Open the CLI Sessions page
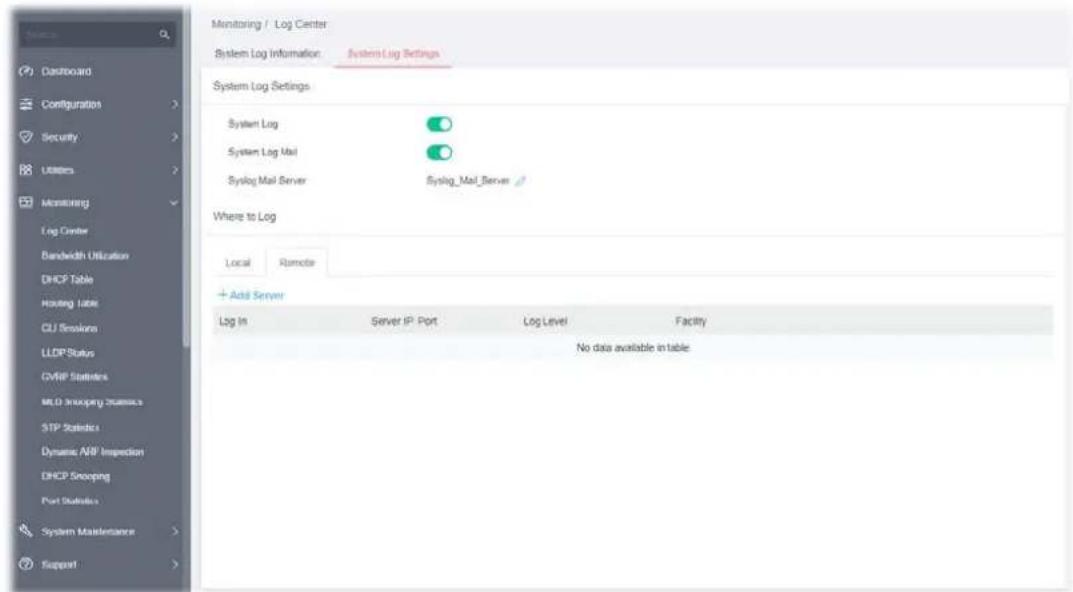The height and width of the screenshot is (592, 1073). click(x=69, y=328)
